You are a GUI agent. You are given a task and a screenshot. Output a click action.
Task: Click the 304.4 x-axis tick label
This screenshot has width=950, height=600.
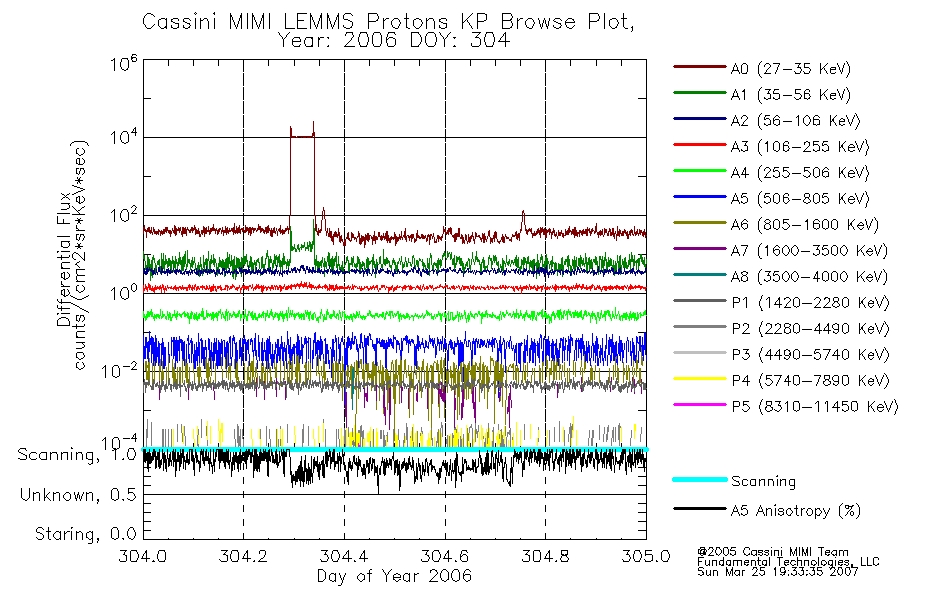(x=344, y=556)
